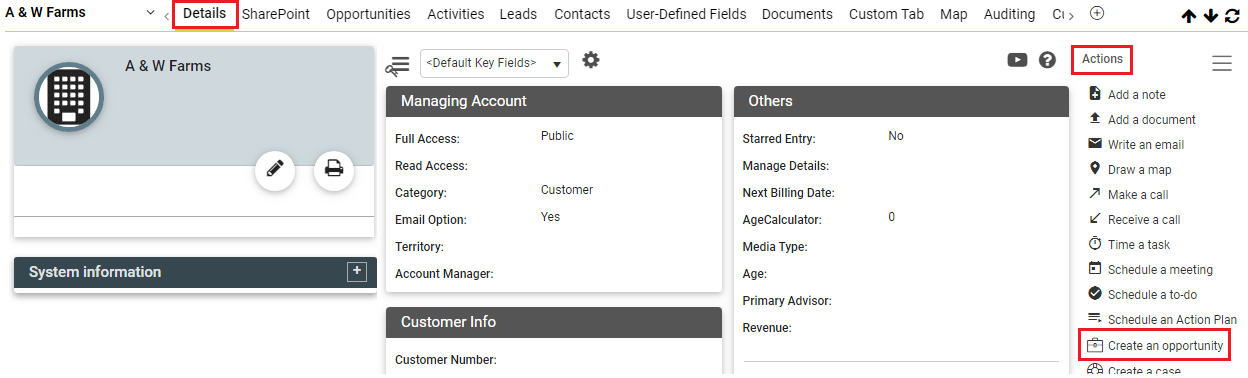Screen dimensions: 1248x378
Task: Click the A & W Farms building avatar
Action: click(70, 97)
